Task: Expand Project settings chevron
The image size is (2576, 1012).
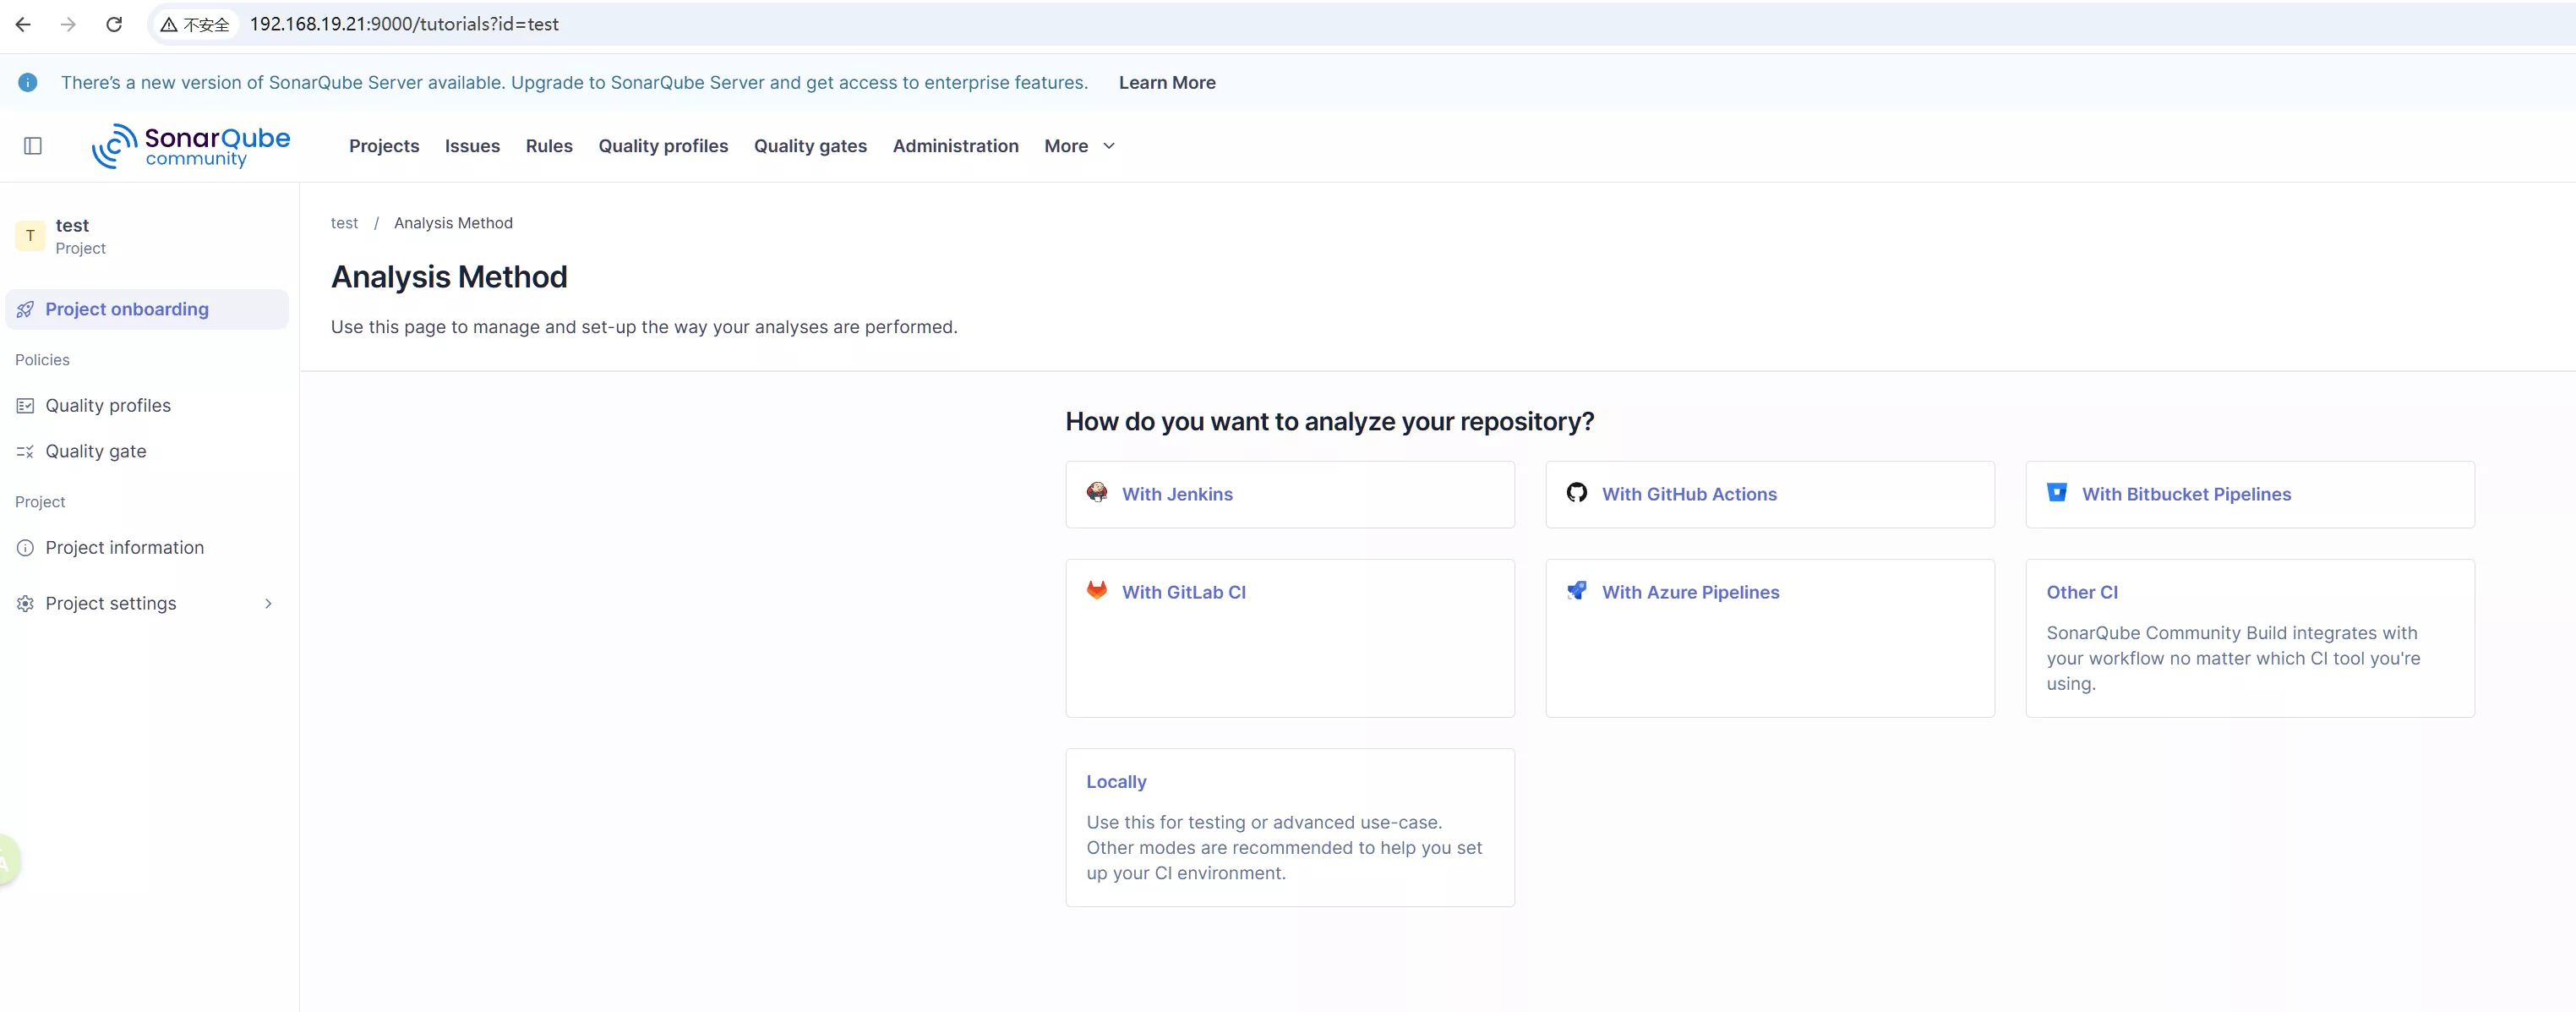Action: (x=268, y=603)
